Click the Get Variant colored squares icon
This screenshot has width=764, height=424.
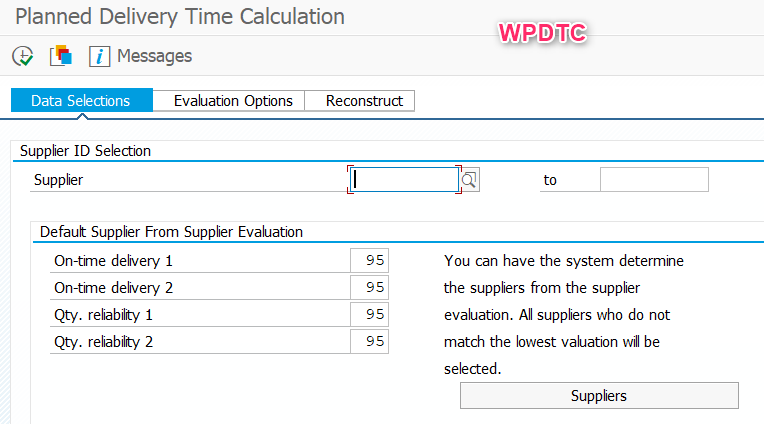click(60, 56)
